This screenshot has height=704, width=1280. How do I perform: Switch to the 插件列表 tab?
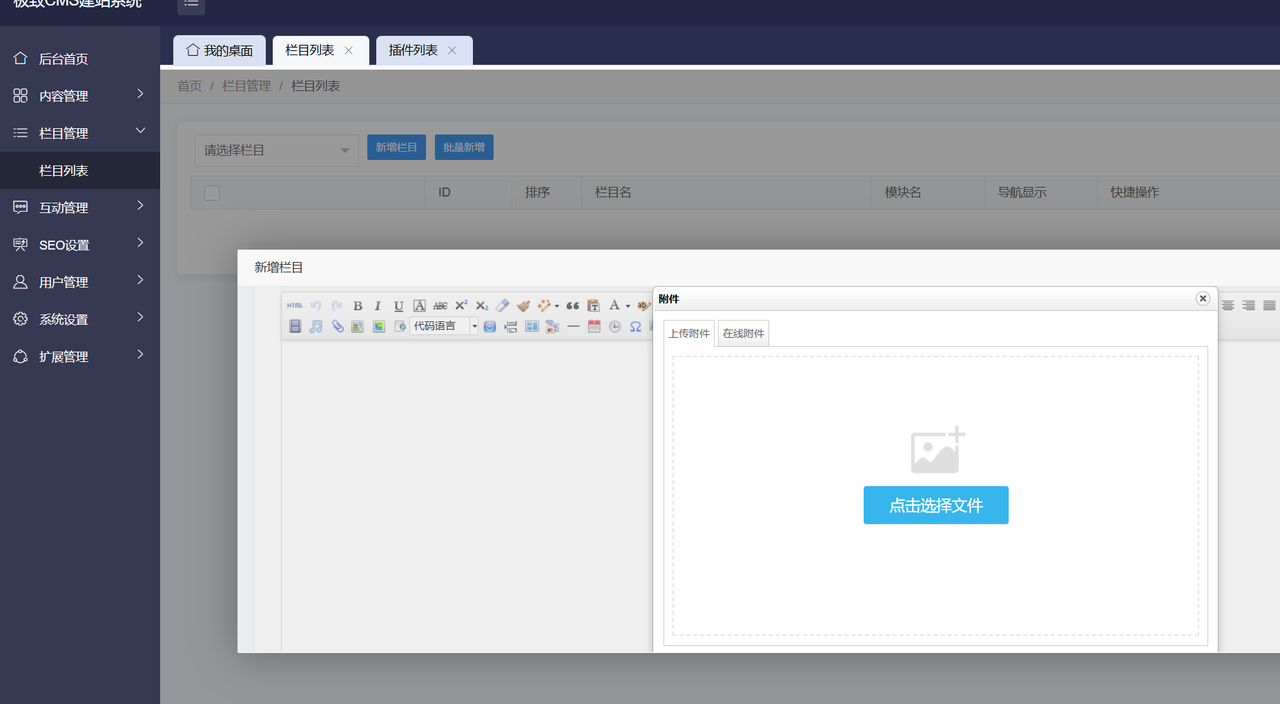coord(413,50)
